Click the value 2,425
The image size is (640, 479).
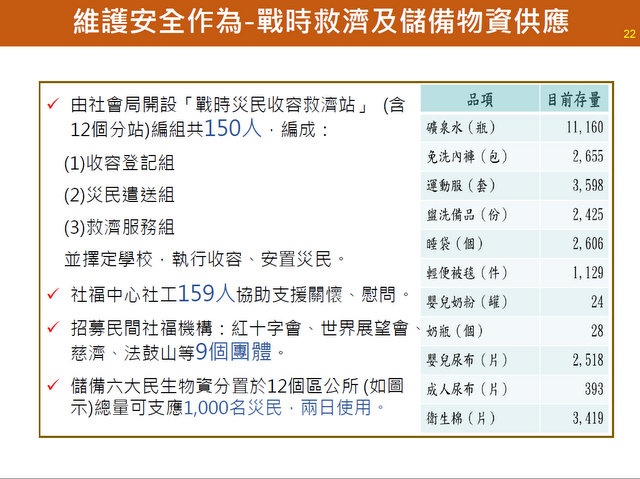pyautogui.click(x=588, y=215)
